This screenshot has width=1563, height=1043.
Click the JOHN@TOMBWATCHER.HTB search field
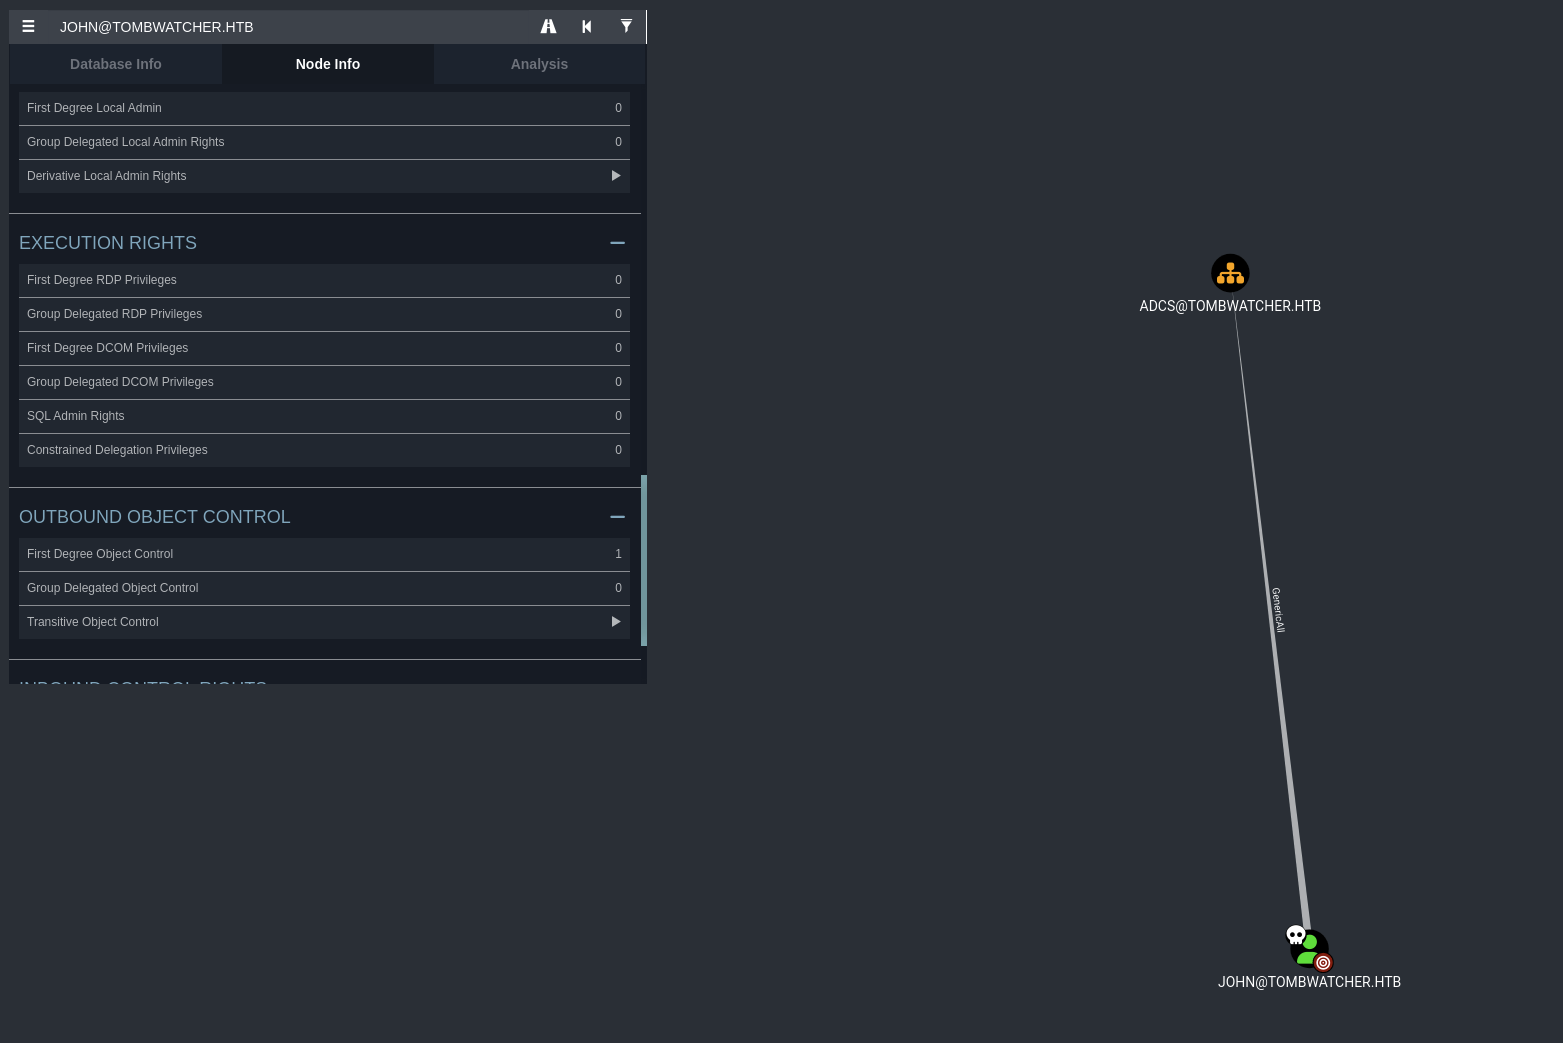coord(290,27)
